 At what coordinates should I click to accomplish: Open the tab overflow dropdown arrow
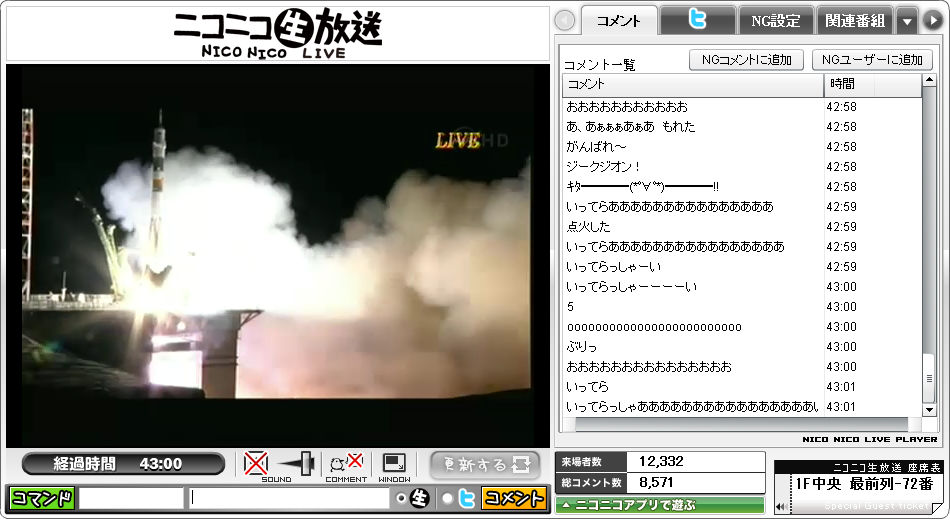click(906, 21)
